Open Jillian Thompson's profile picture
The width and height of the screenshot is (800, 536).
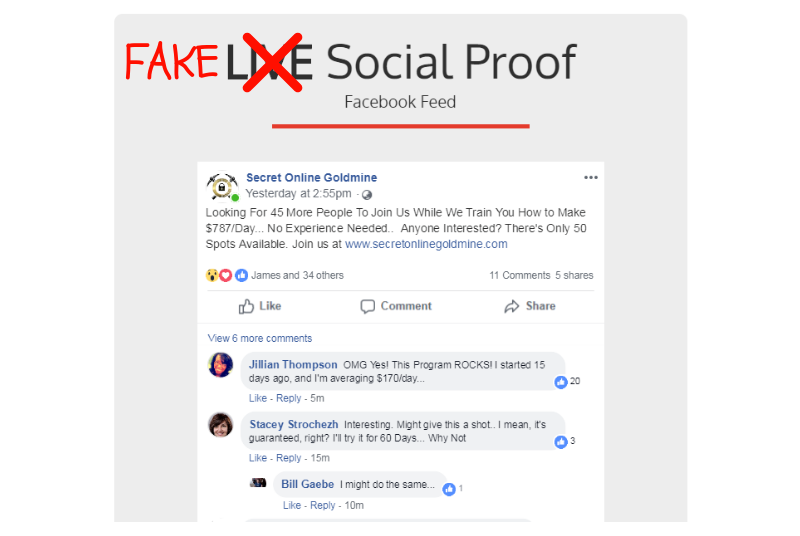click(220, 365)
